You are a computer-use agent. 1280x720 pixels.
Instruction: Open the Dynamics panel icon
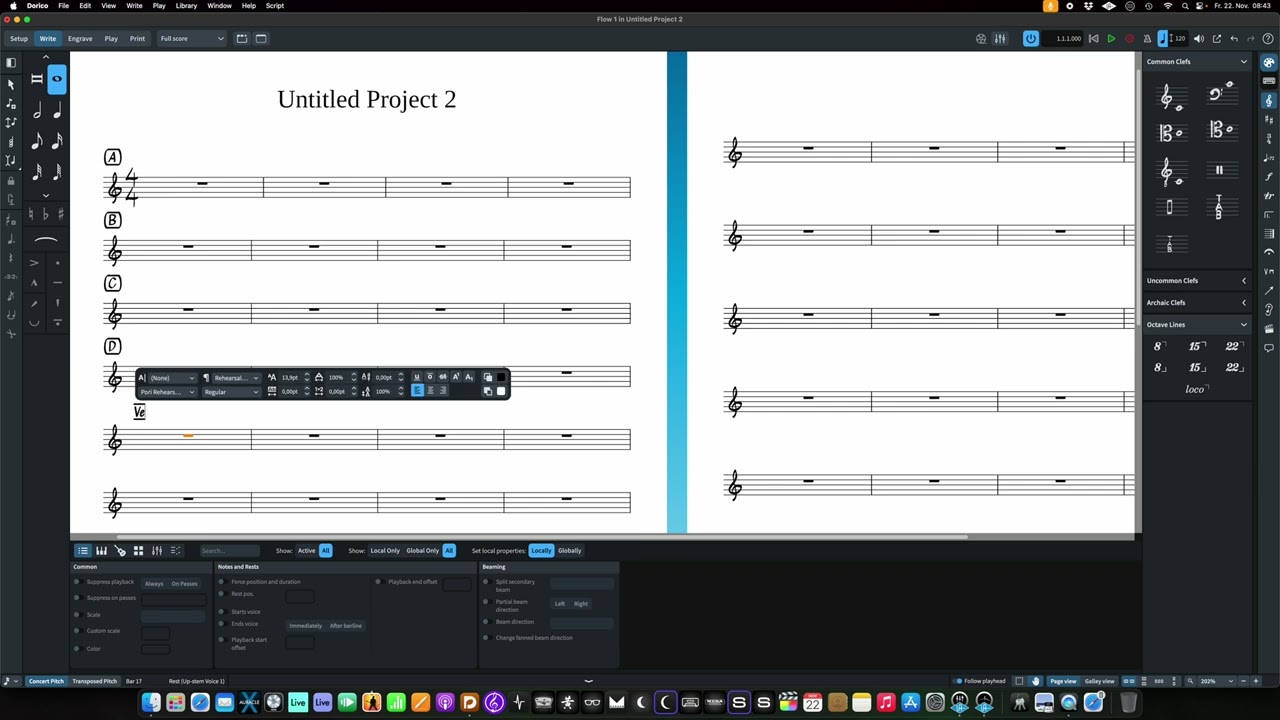pyautogui.click(x=1269, y=177)
